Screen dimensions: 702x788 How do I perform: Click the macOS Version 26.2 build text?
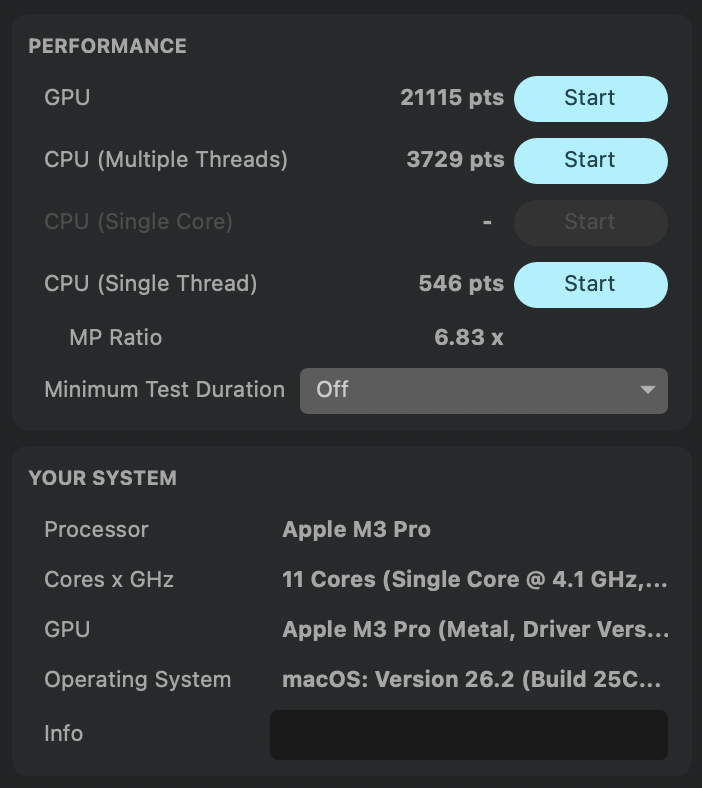point(472,680)
